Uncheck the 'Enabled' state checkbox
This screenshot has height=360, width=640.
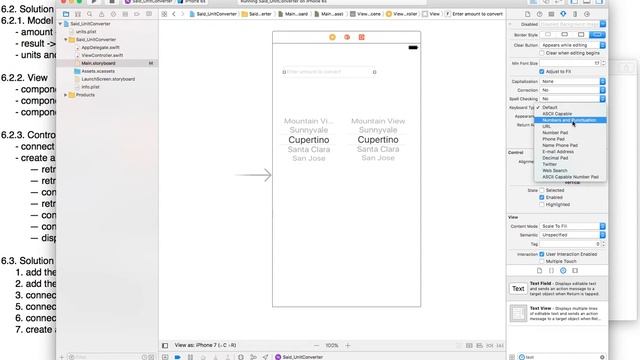point(542,197)
